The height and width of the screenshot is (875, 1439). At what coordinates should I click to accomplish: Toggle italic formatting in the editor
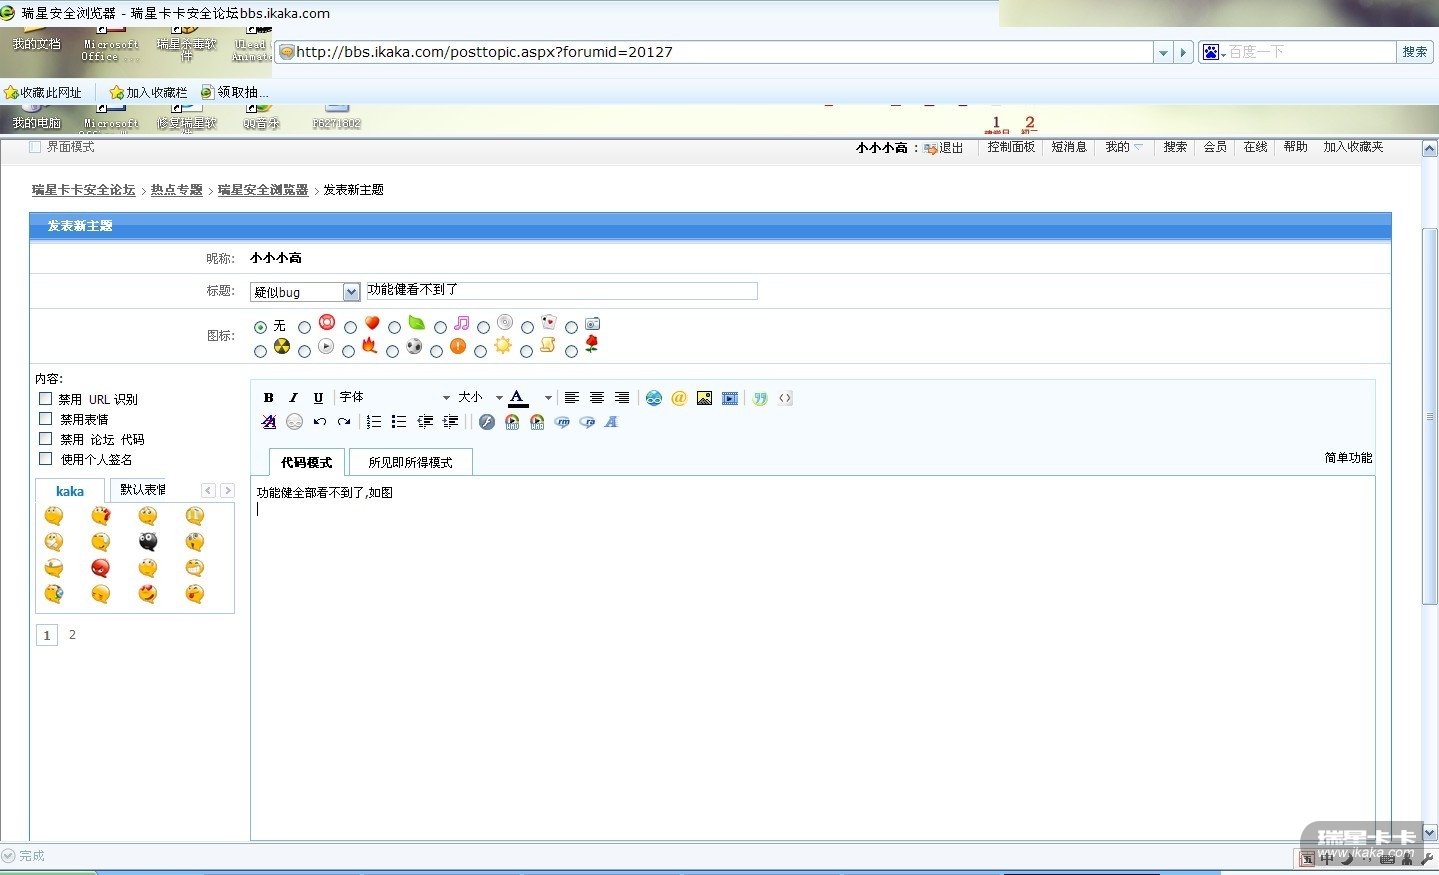[x=293, y=398]
